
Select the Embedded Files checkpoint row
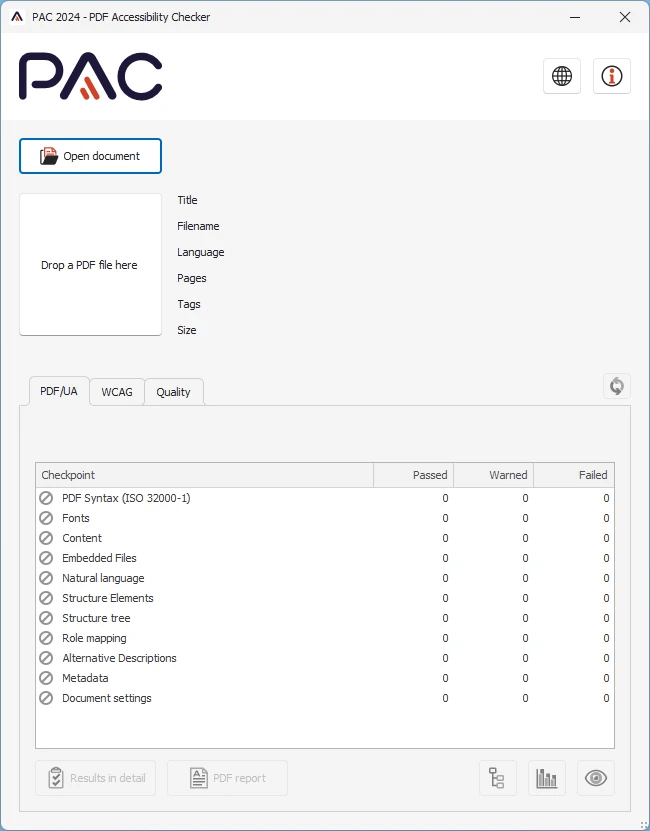pyautogui.click(x=325, y=558)
